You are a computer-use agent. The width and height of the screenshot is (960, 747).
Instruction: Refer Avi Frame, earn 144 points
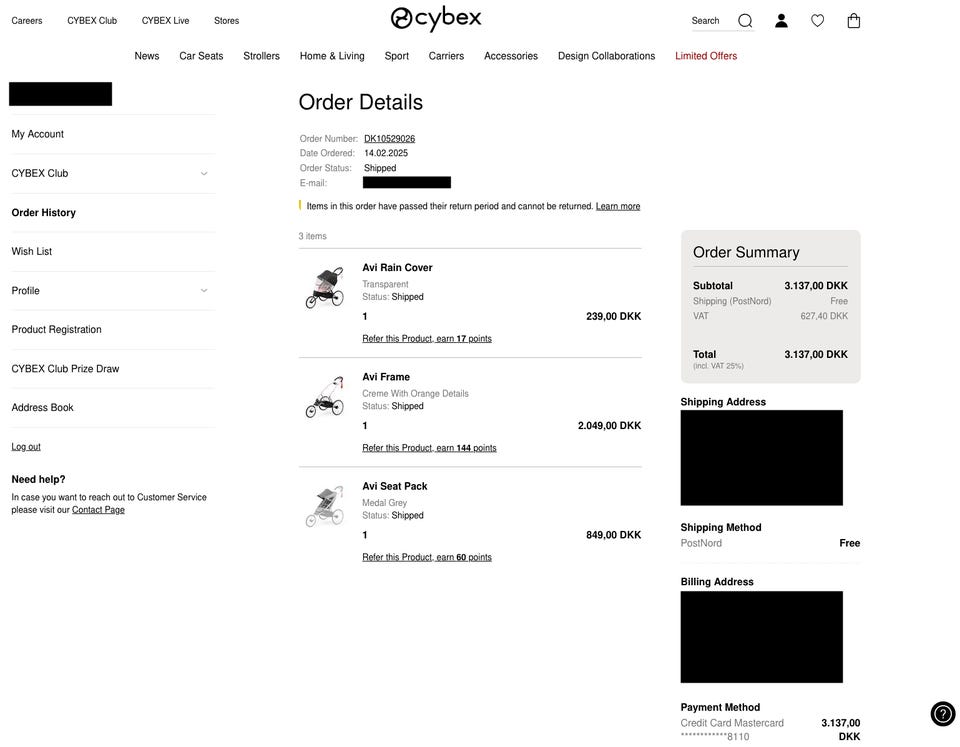point(429,448)
